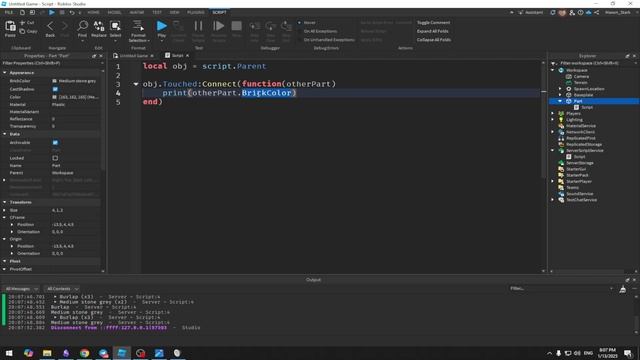Open the All Messages dropdown in Output

[21, 289]
